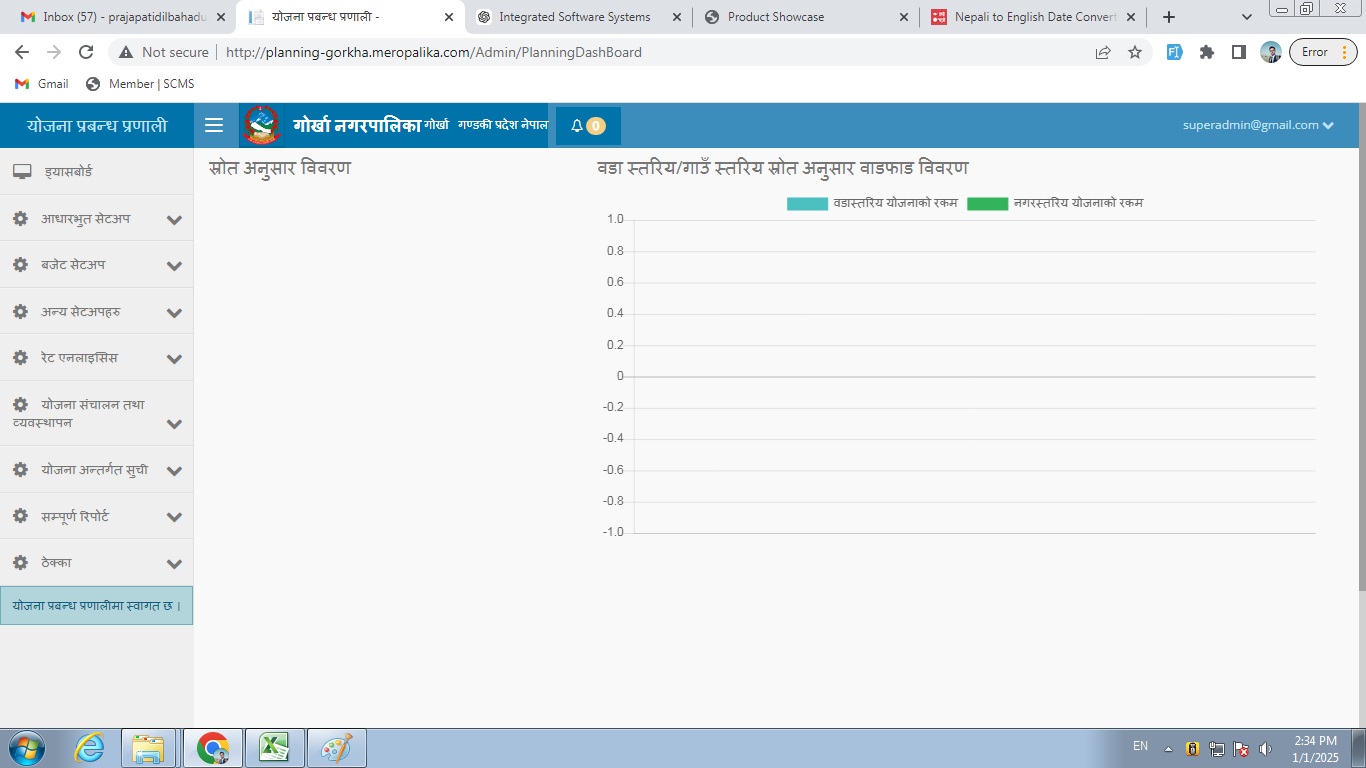Switch to the Product Showcase tab

coord(776,17)
